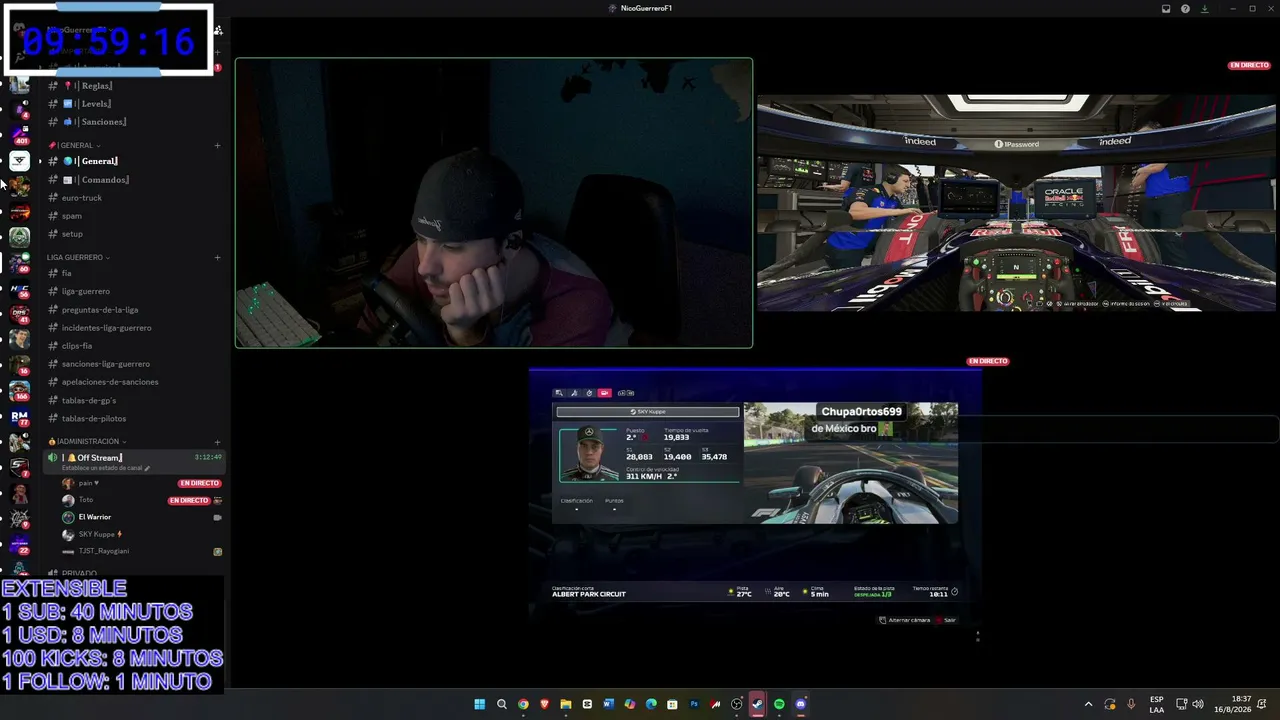This screenshot has width=1280, height=720.
Task: Click El Warrior's camera icon
Action: pos(217,517)
